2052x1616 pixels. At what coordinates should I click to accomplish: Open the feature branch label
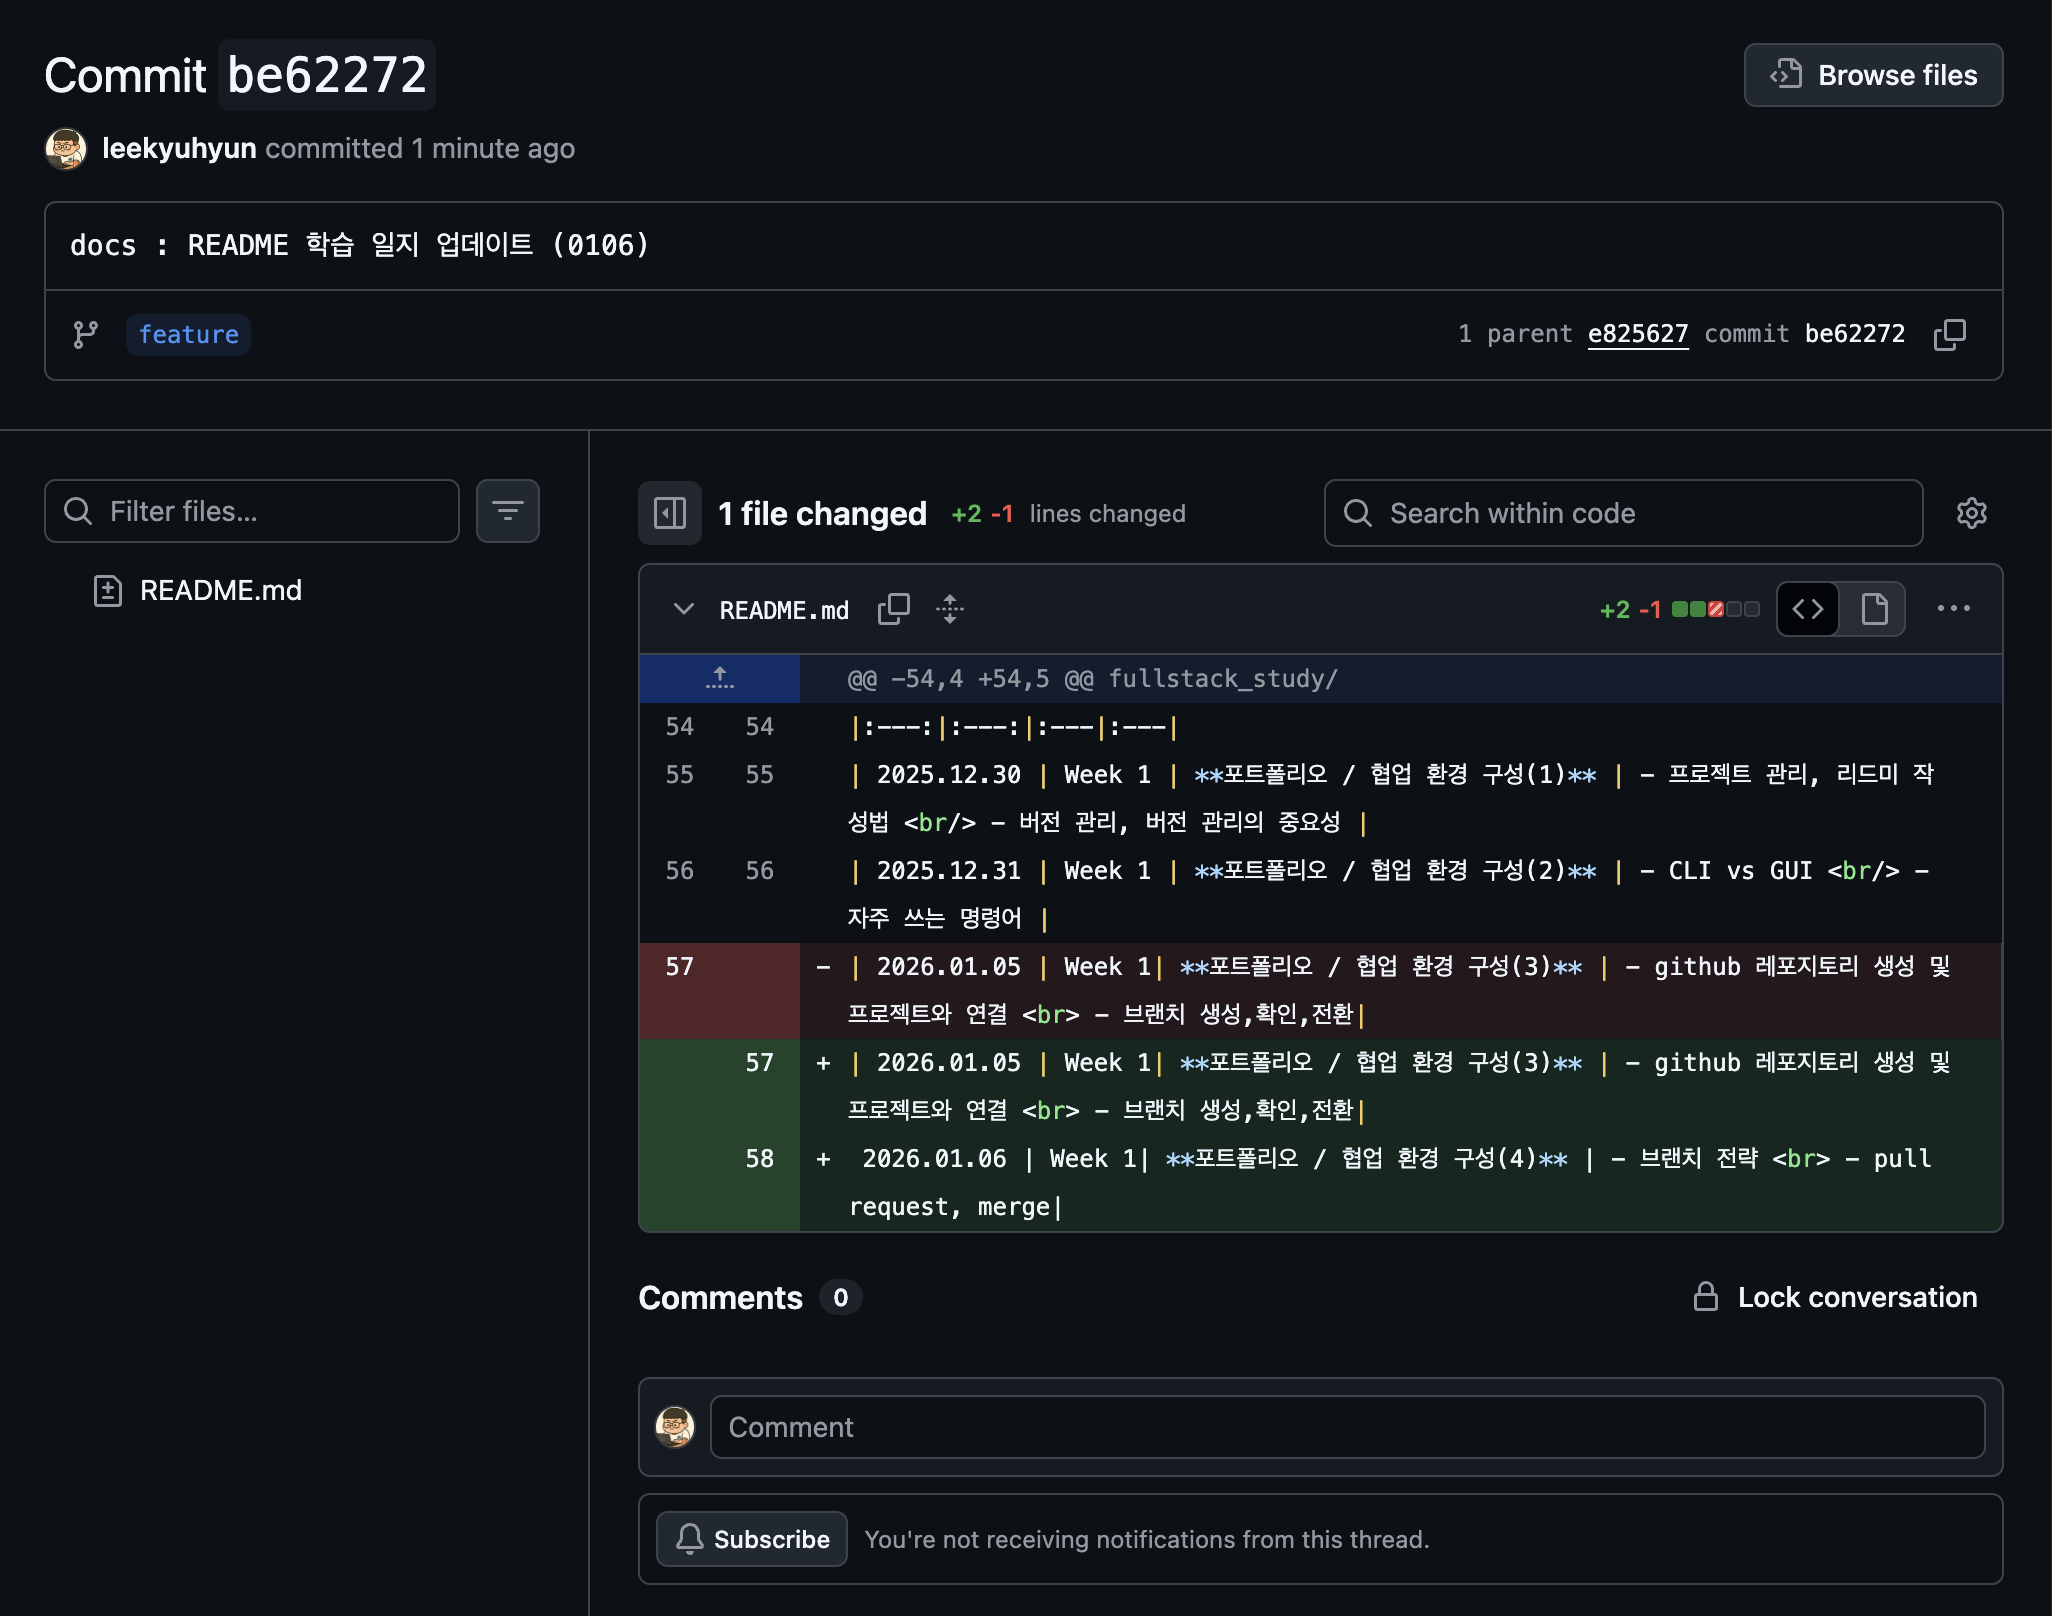tap(188, 334)
